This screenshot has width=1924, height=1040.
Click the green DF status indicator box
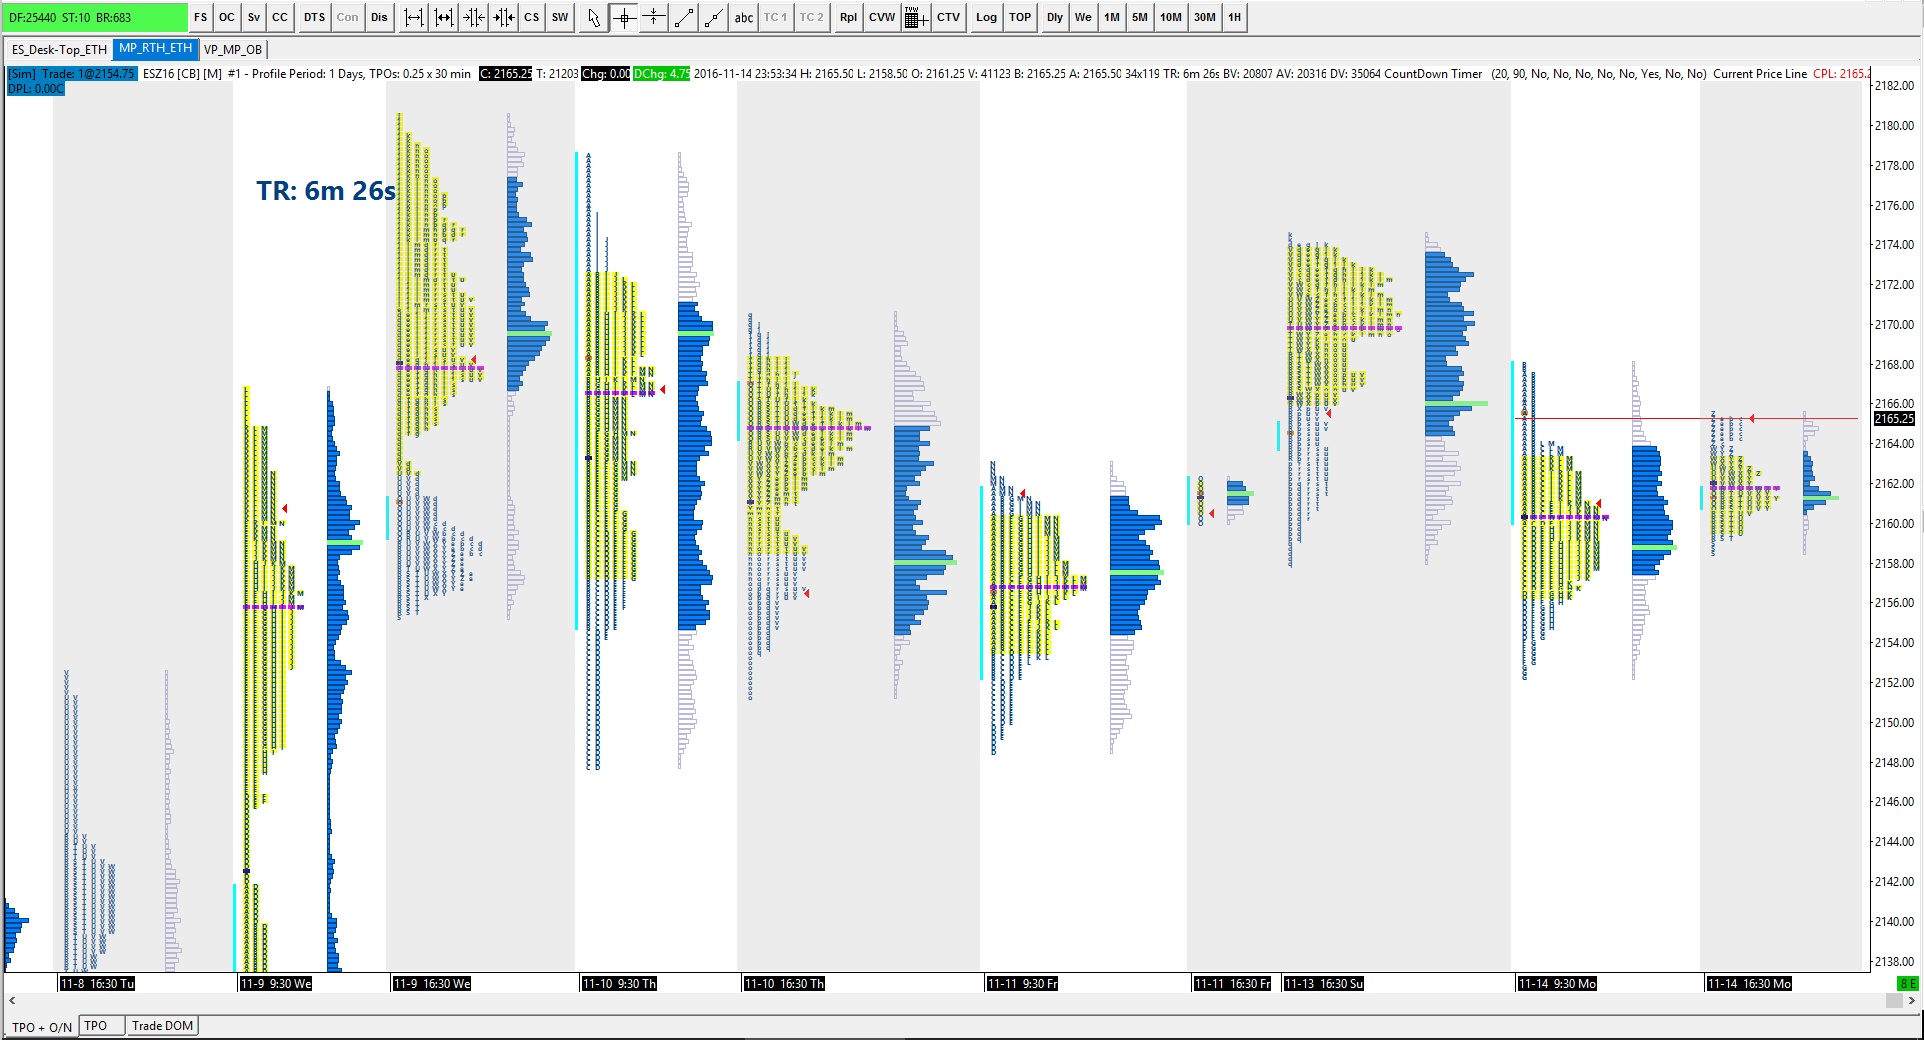[96, 18]
